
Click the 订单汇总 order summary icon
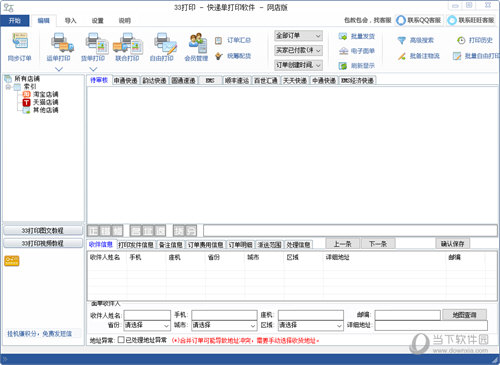218,41
